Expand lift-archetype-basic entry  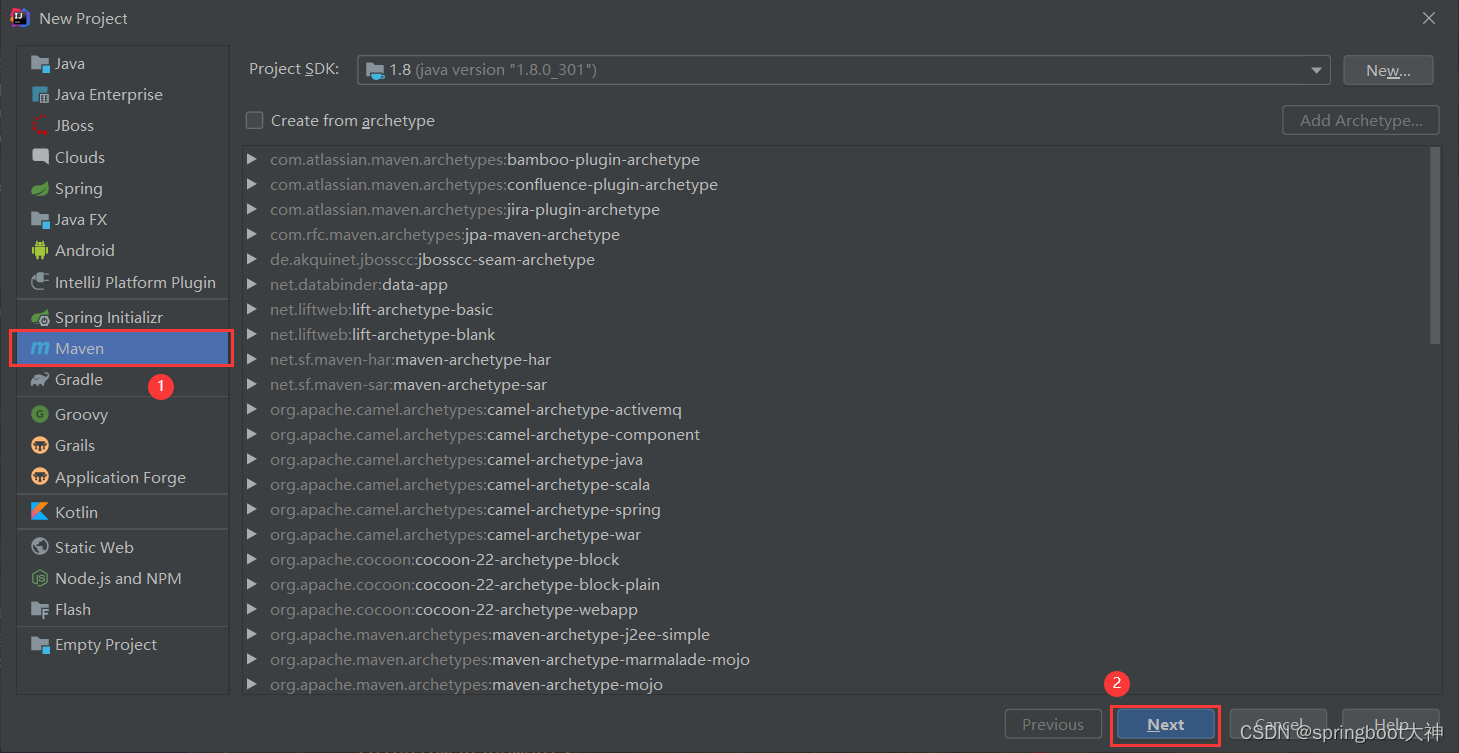pyautogui.click(x=252, y=310)
